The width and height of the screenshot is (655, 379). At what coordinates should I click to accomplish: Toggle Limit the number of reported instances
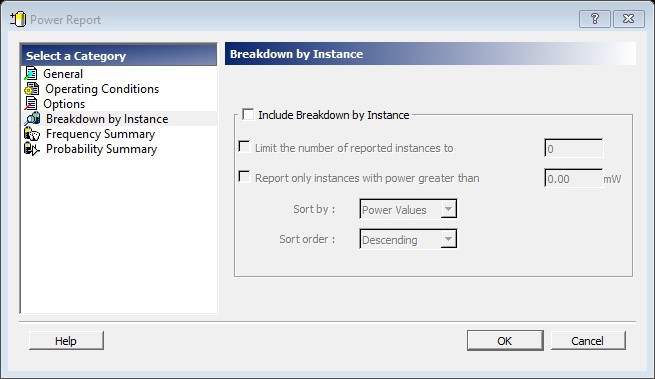pyautogui.click(x=244, y=147)
